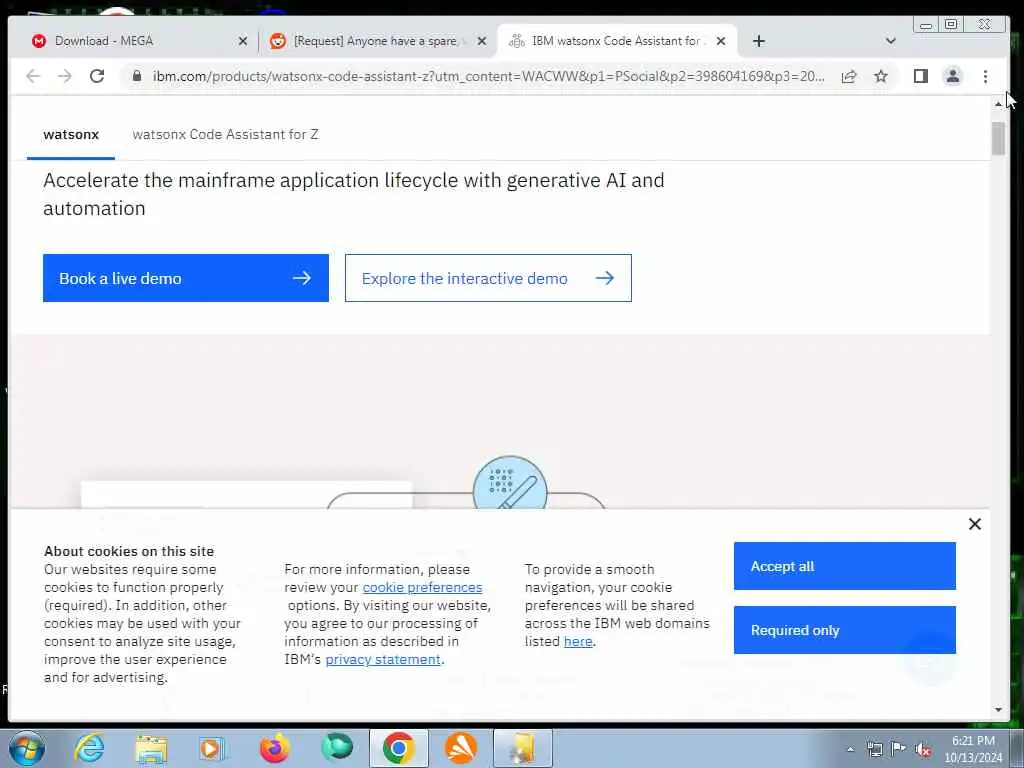Click the scrollbar up arrow
This screenshot has height=768, width=1024.
pos(998,104)
